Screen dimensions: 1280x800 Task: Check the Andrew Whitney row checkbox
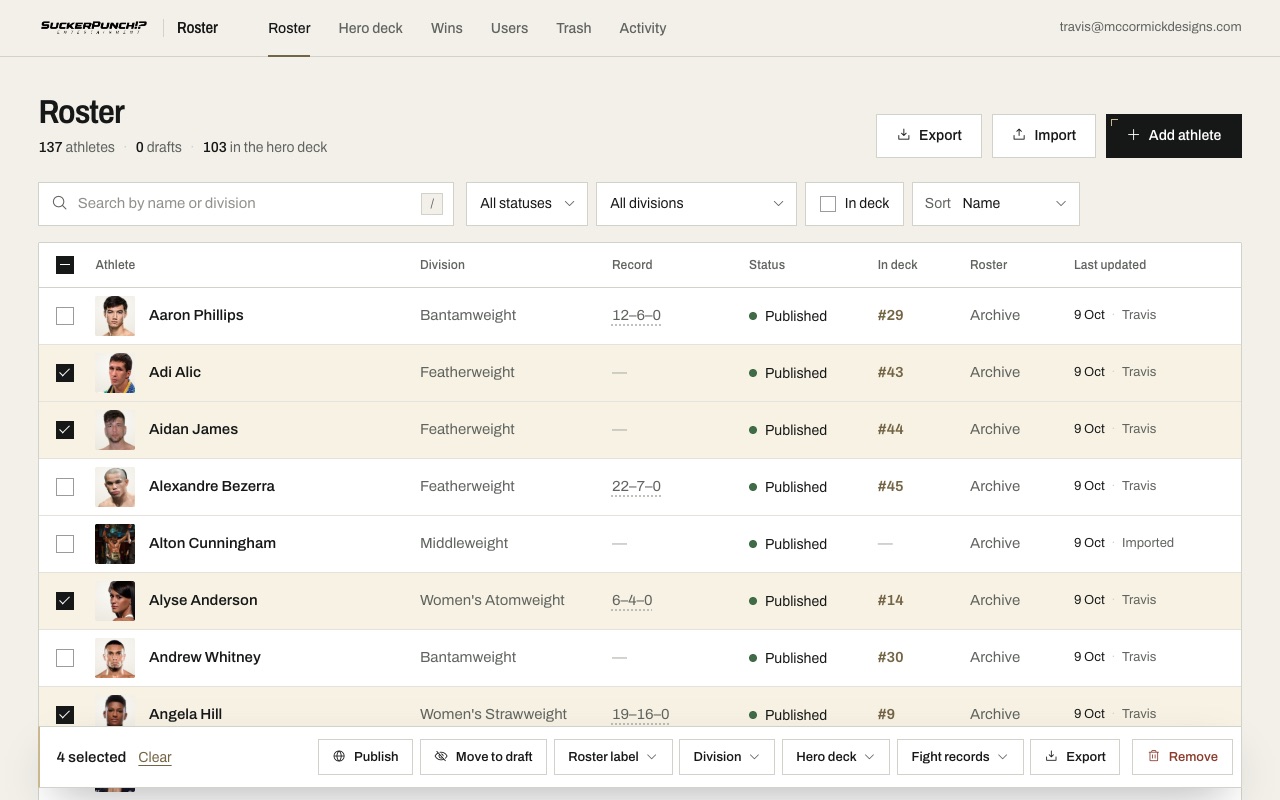click(65, 657)
